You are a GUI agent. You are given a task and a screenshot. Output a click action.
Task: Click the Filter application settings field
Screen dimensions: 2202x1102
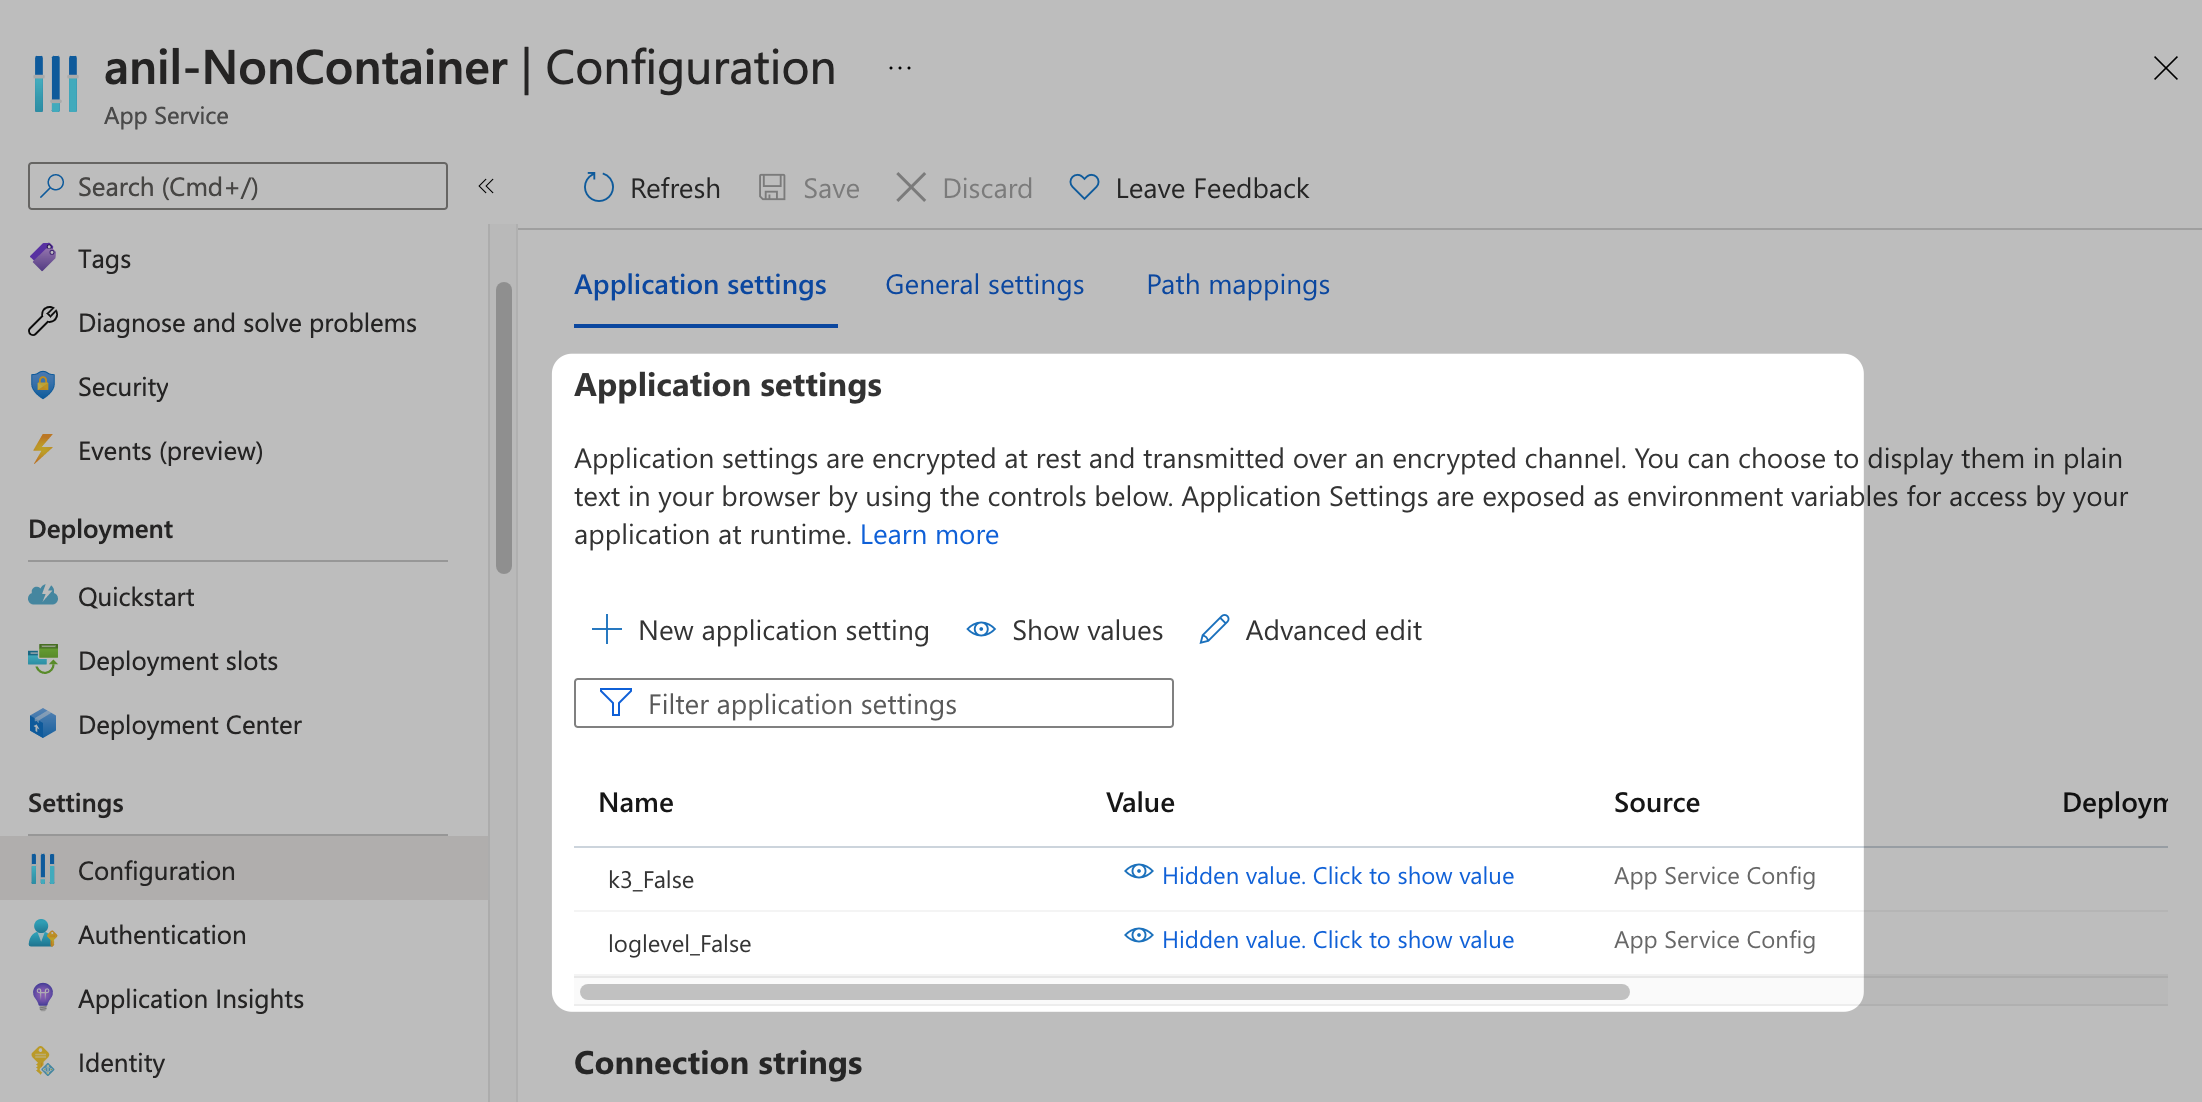click(873, 703)
